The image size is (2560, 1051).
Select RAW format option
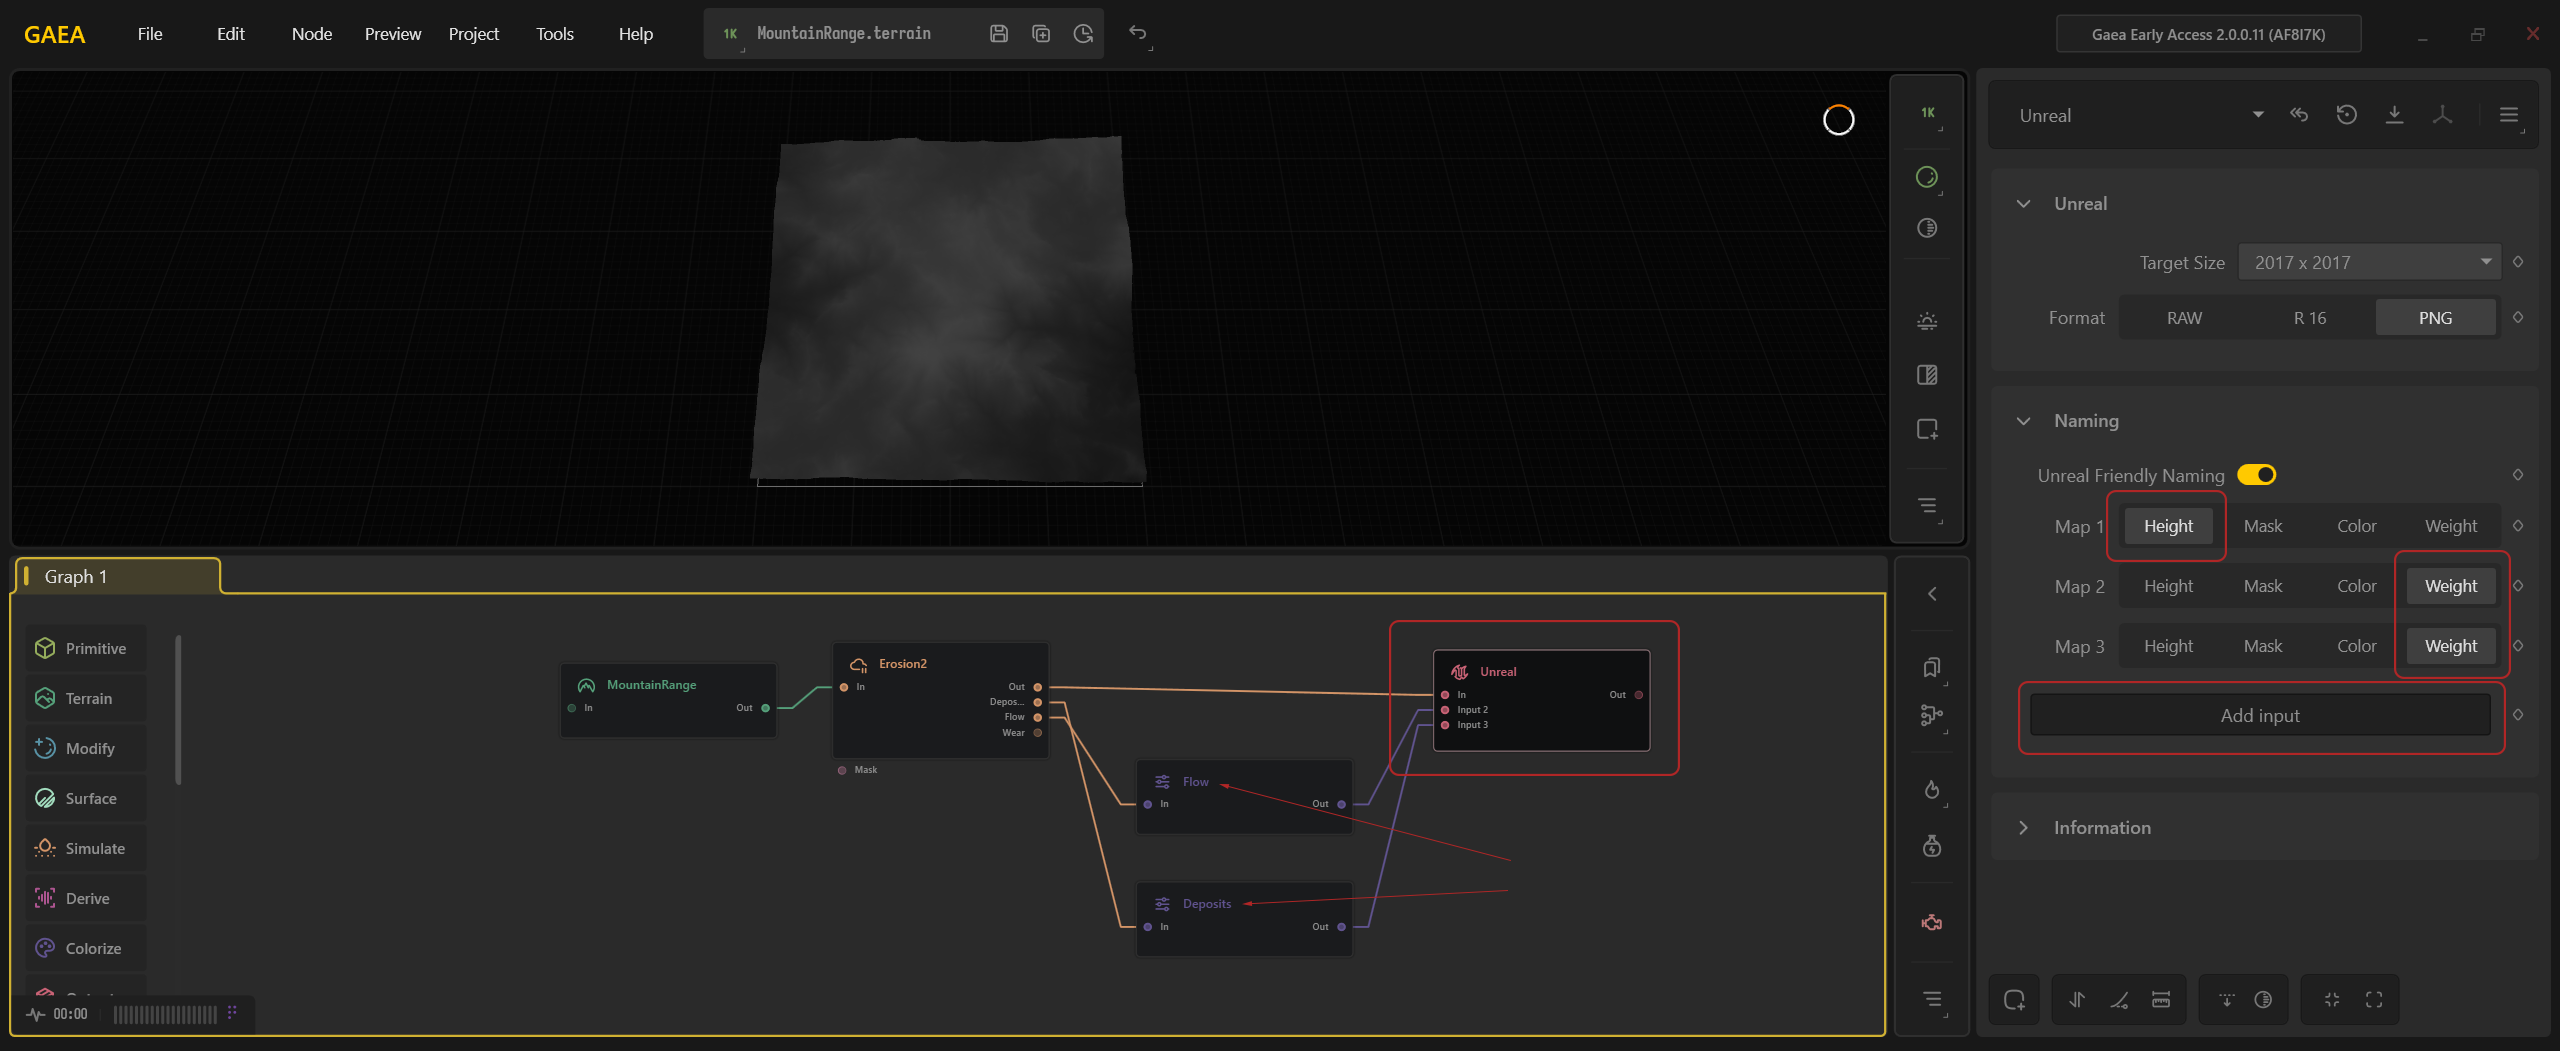tap(2184, 318)
